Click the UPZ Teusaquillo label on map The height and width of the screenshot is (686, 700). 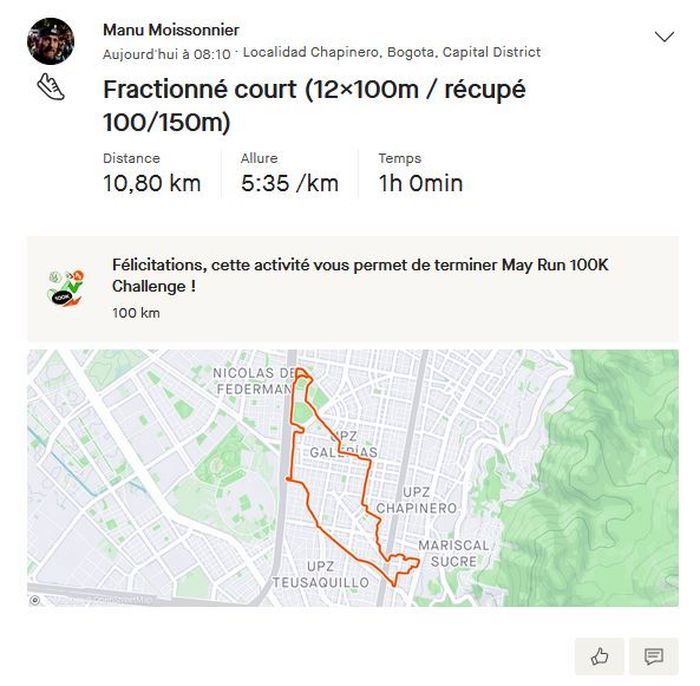[x=320, y=574]
